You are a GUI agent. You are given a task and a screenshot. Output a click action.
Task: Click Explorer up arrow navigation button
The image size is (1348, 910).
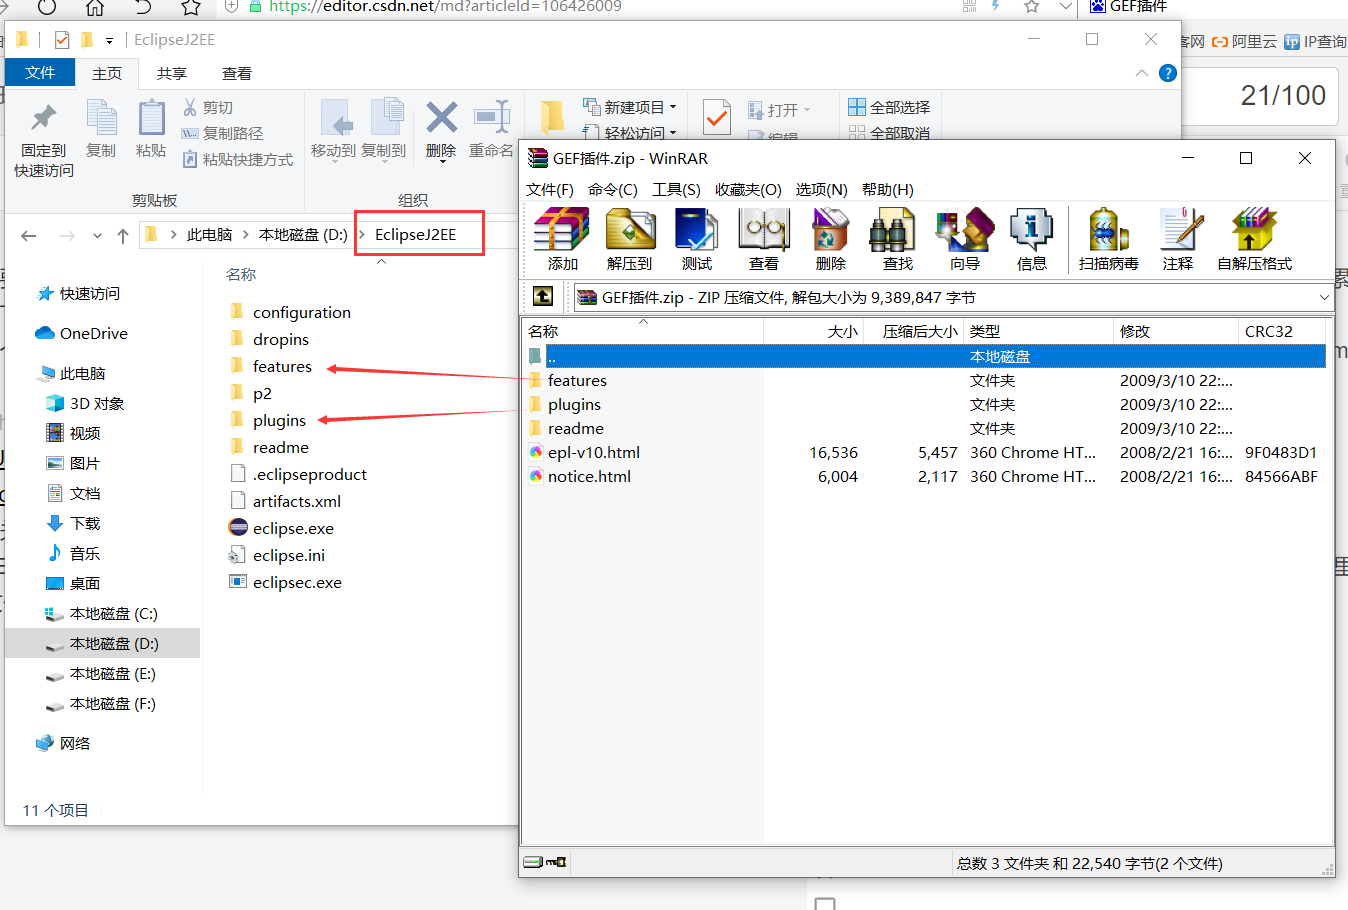point(122,236)
